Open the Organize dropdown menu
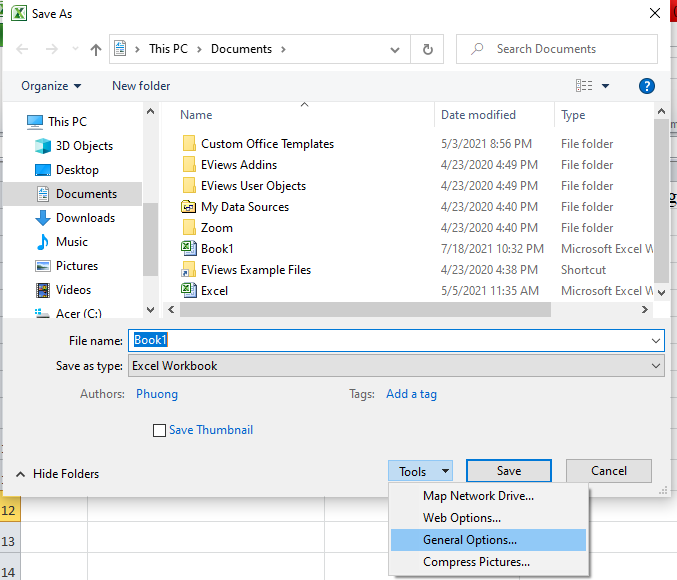This screenshot has width=677, height=580. [x=51, y=86]
